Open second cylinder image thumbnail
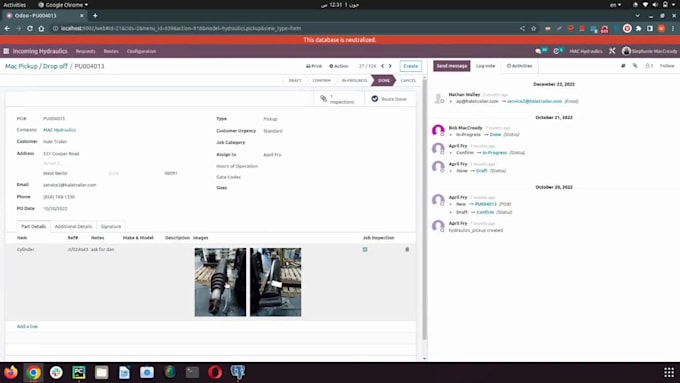This screenshot has width=680, height=383. pos(275,282)
